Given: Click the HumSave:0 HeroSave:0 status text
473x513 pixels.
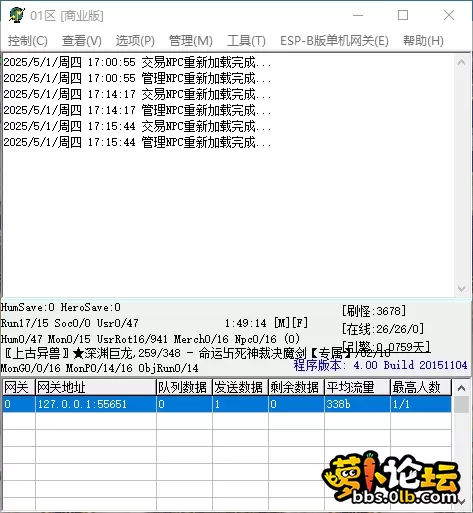Looking at the screenshot, I should (61, 307).
